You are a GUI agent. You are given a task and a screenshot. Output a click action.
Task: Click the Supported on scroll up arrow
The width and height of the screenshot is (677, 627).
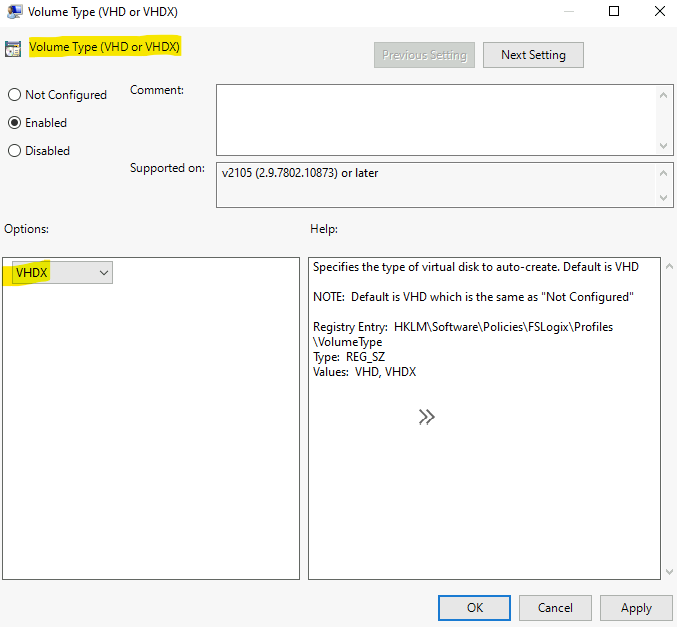664,173
